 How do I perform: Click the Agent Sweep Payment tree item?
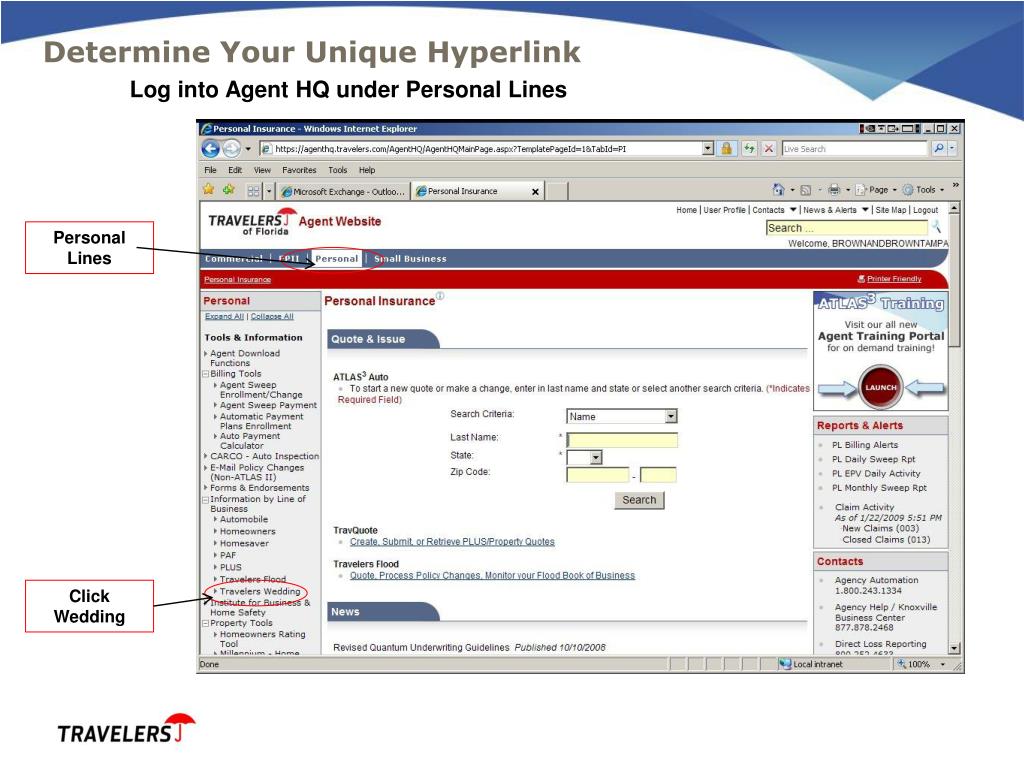pyautogui.click(x=268, y=405)
